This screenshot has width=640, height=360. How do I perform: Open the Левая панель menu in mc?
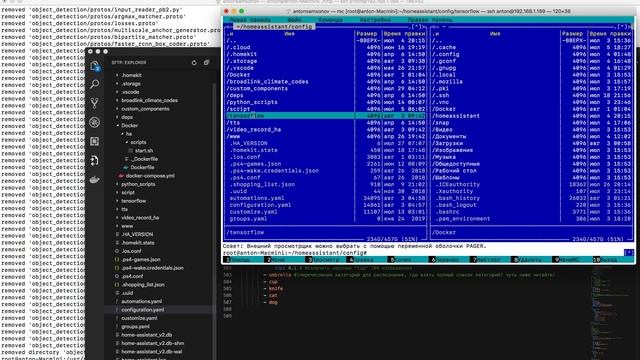pos(249,20)
